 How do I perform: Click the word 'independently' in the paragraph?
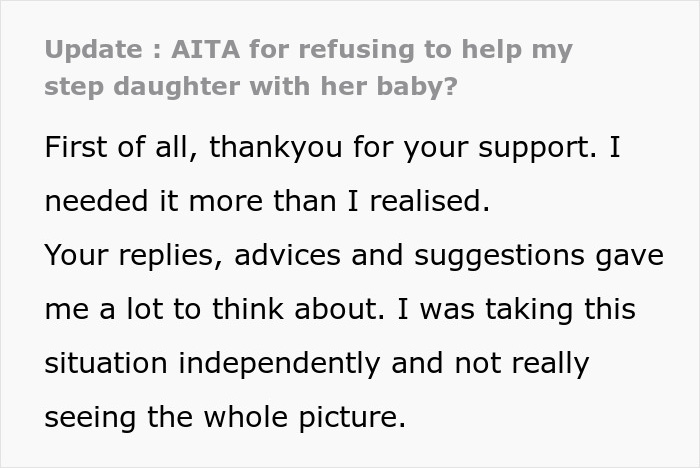click(x=279, y=364)
